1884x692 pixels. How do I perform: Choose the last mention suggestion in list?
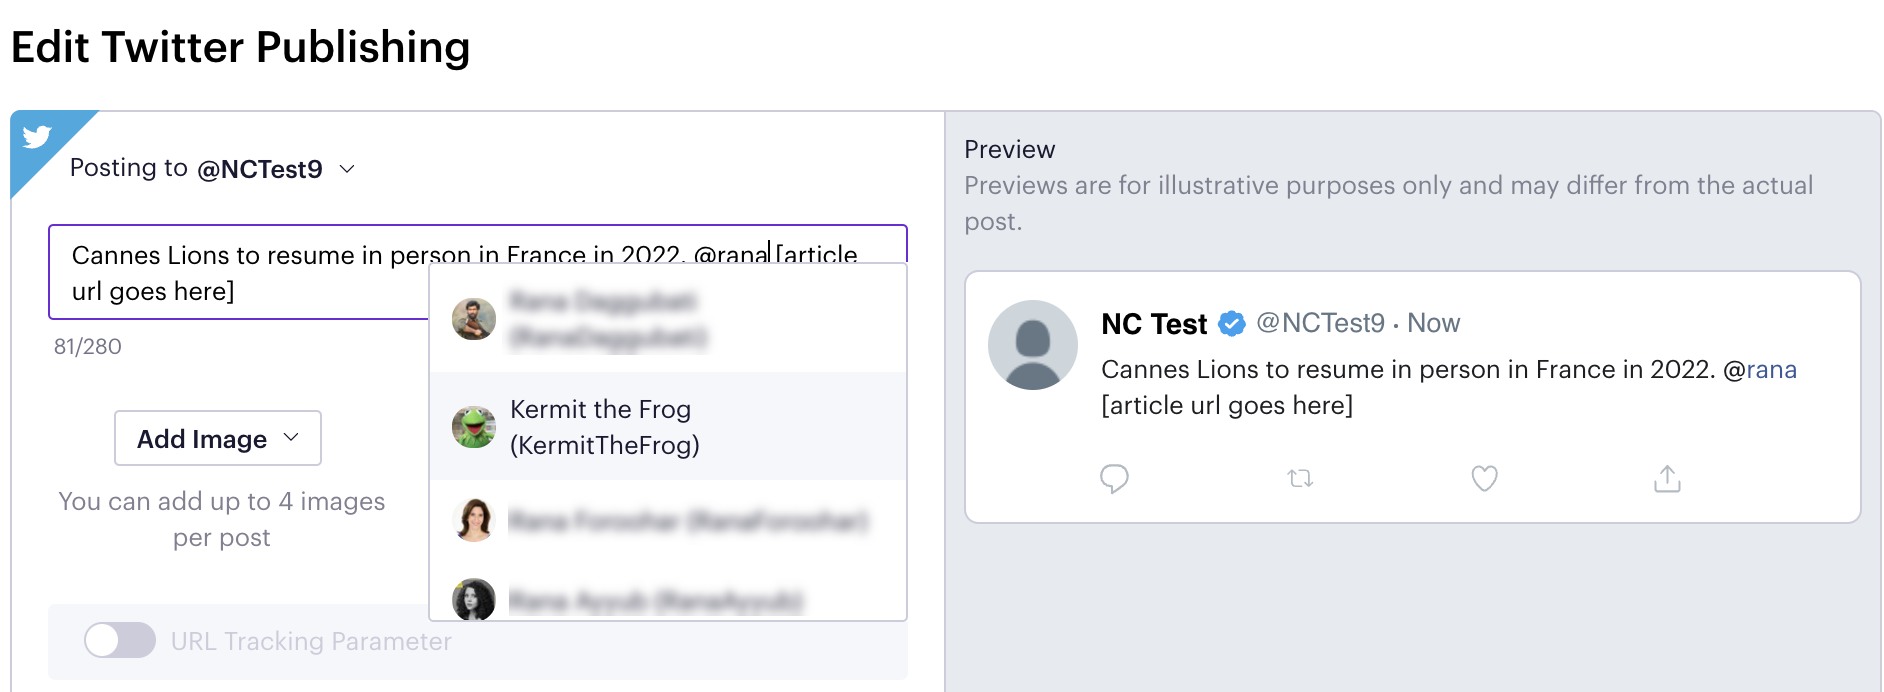(x=668, y=599)
